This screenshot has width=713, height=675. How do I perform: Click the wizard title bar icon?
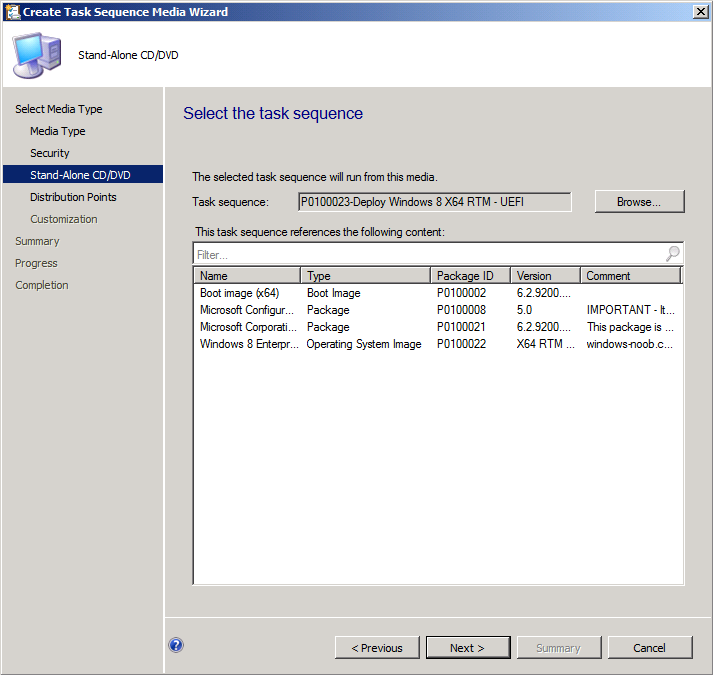pos(12,11)
